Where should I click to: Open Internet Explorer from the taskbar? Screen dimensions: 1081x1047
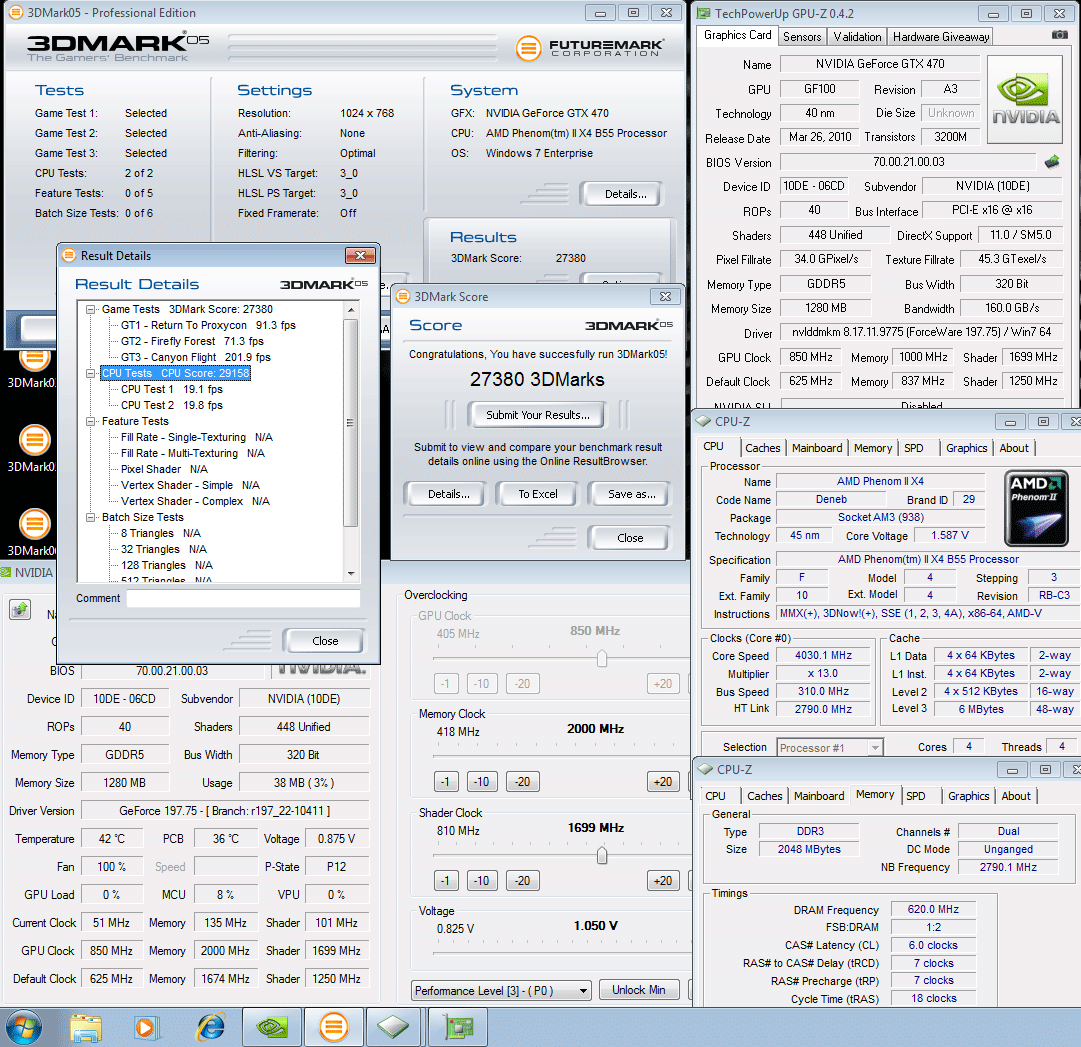click(211, 1027)
